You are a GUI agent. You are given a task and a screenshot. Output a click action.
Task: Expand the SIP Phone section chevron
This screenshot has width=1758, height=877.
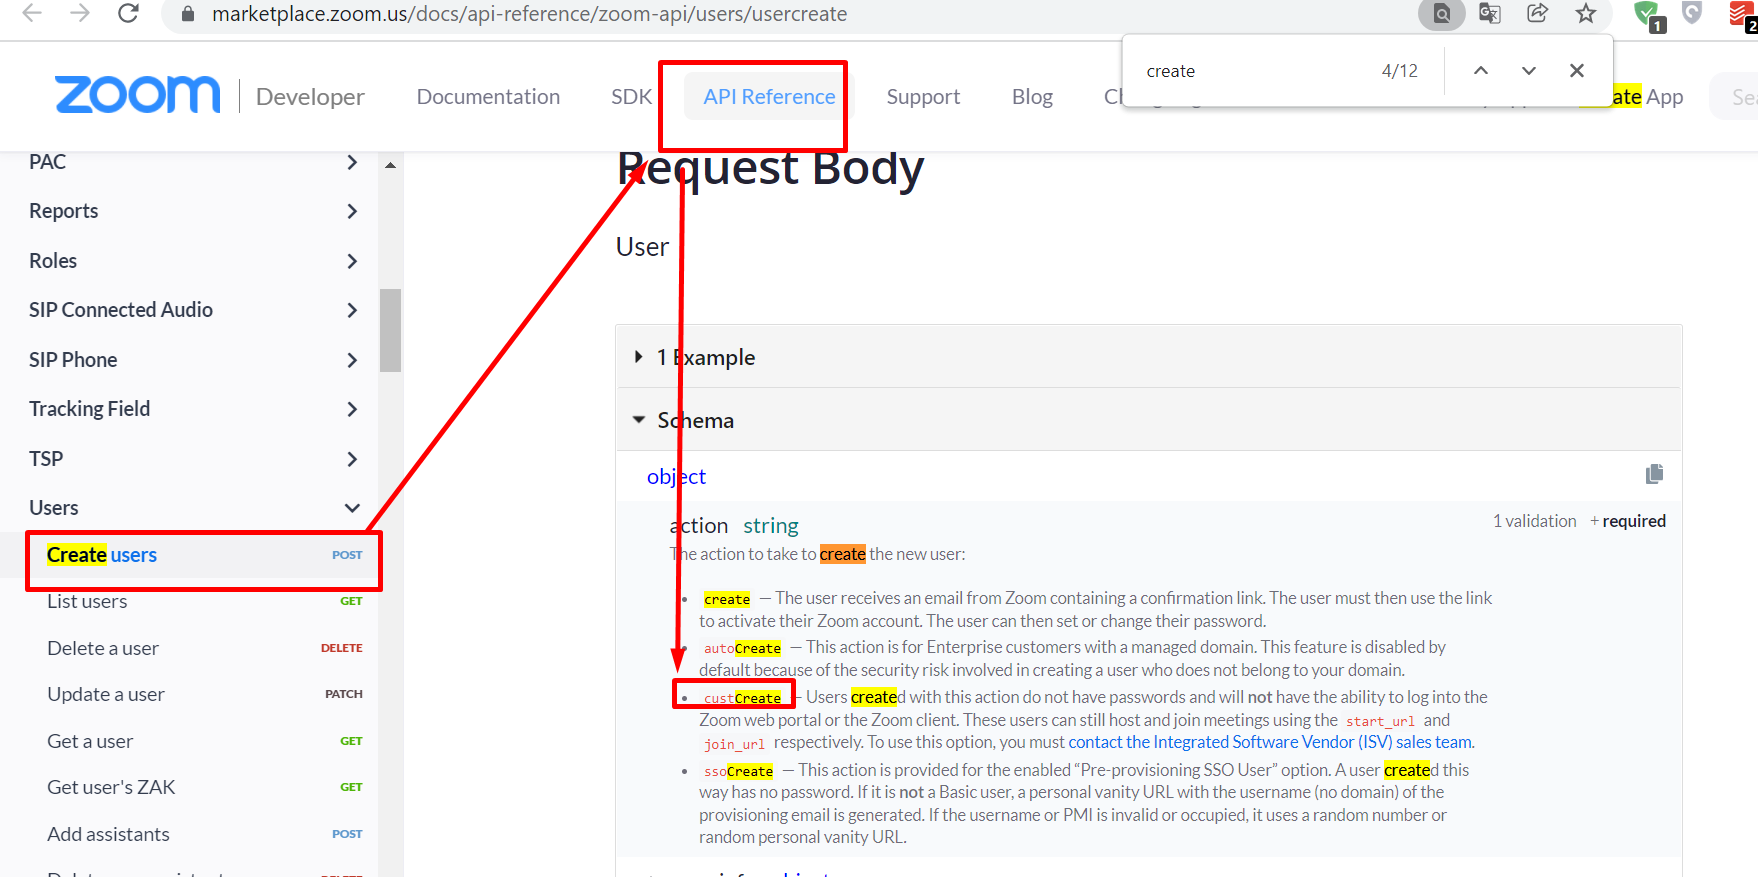352,360
